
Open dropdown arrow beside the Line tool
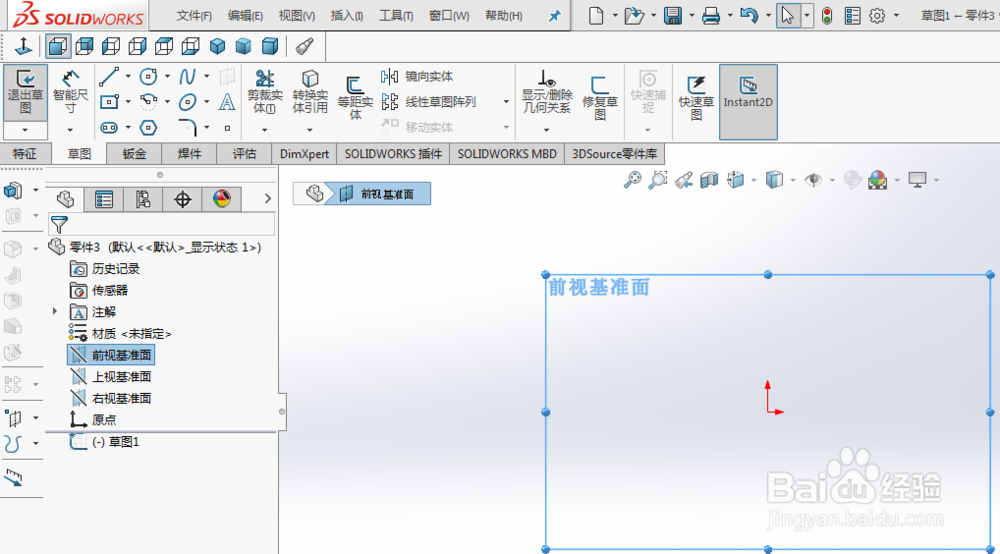pyautogui.click(x=128, y=77)
